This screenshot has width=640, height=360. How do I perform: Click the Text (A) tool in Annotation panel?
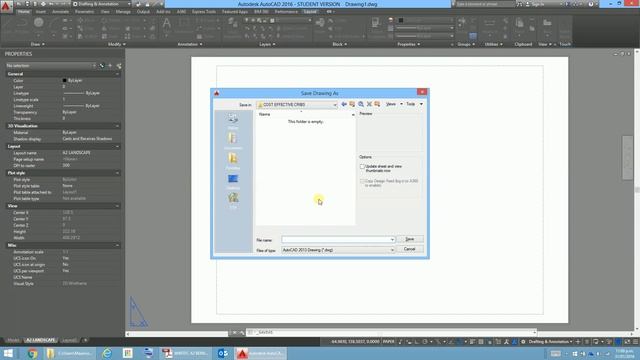167,24
